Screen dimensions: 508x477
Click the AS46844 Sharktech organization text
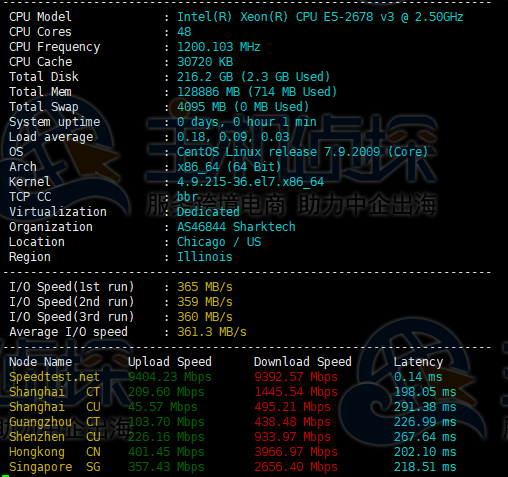[236, 227]
